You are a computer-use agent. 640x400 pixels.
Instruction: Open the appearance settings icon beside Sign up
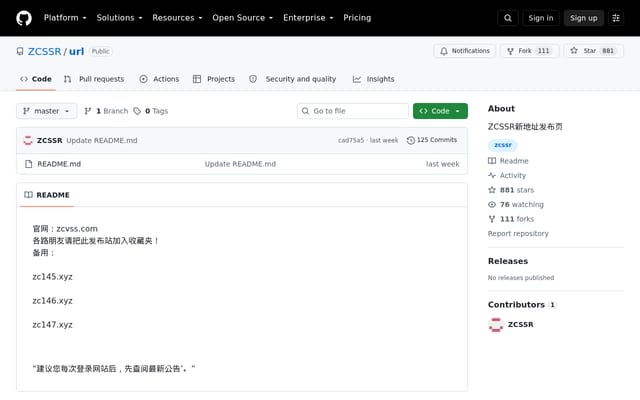(616, 18)
